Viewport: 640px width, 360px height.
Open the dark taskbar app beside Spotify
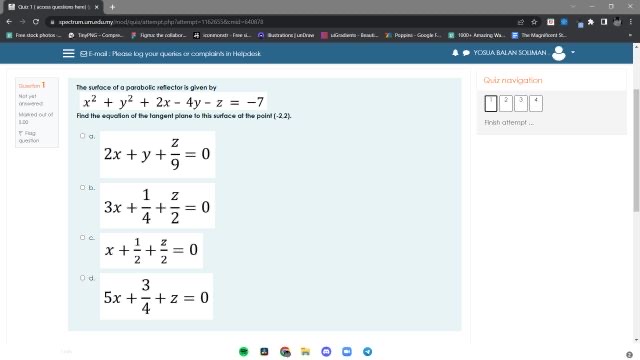click(x=264, y=351)
